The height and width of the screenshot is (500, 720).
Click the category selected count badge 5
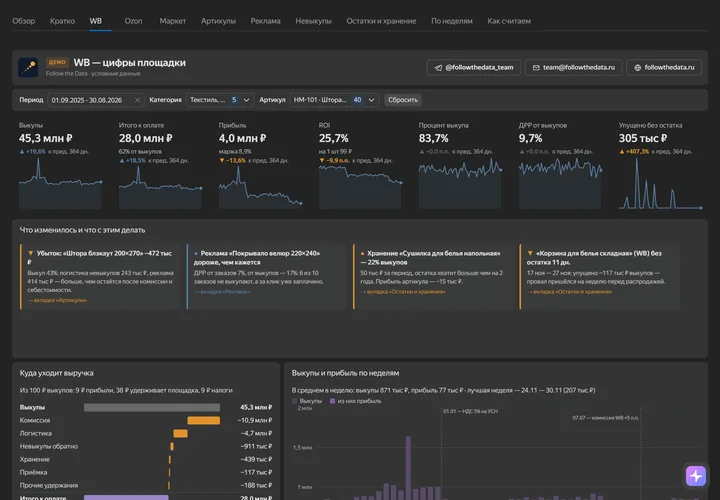[234, 100]
